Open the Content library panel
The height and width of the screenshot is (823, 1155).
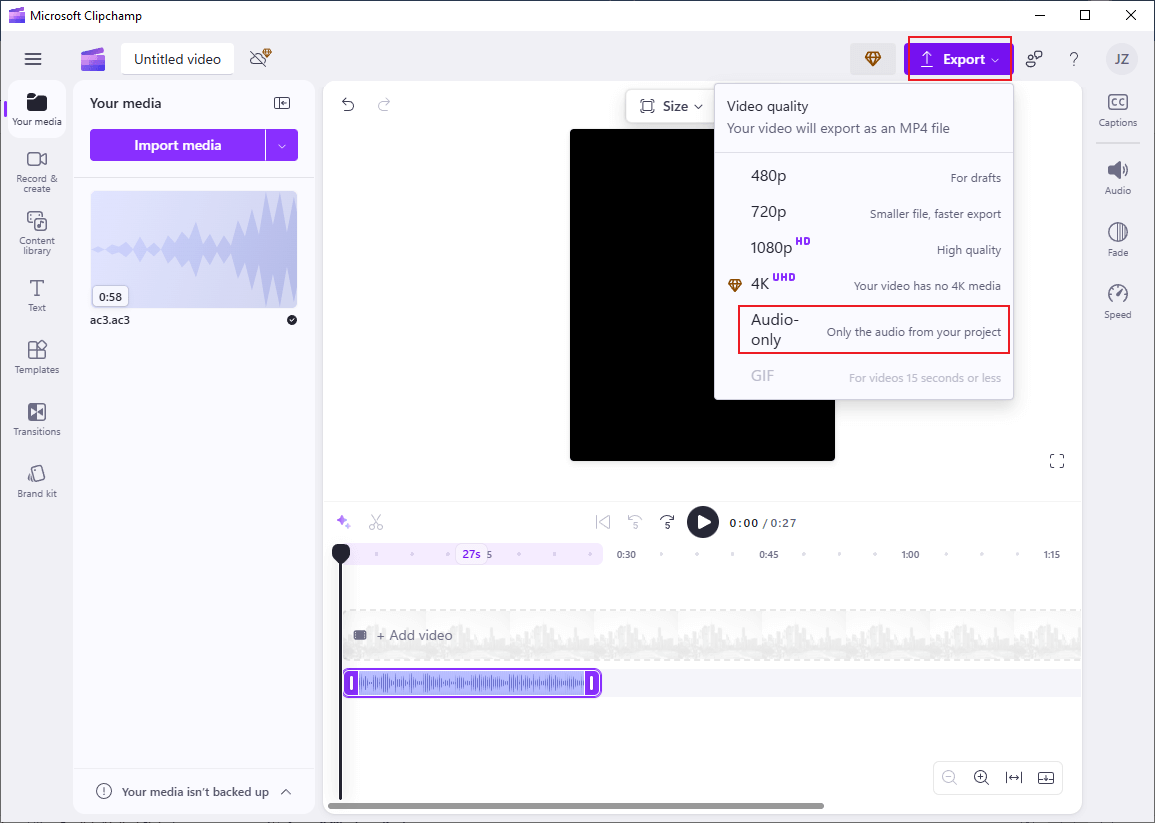[37, 234]
